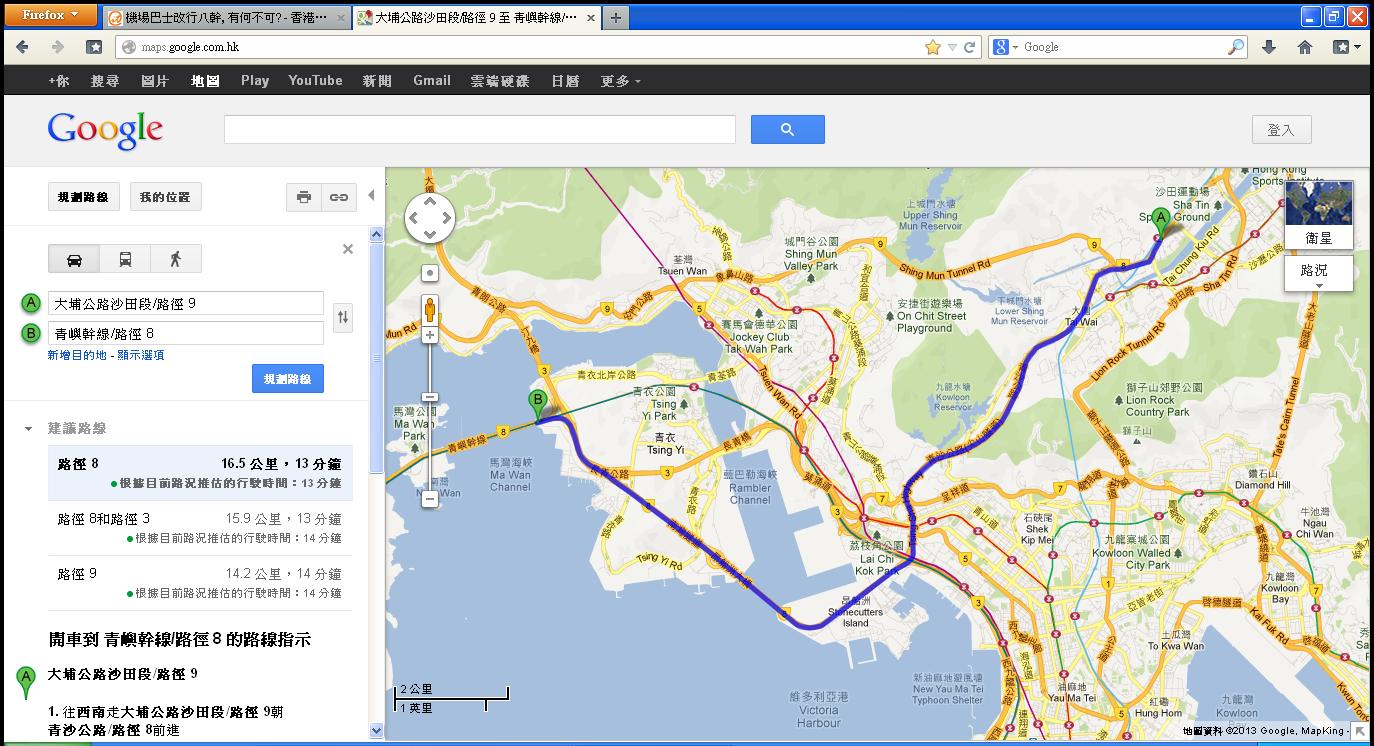Switch to the 機場巴士改行八幹 tab
The image size is (1374, 746).
[226, 18]
